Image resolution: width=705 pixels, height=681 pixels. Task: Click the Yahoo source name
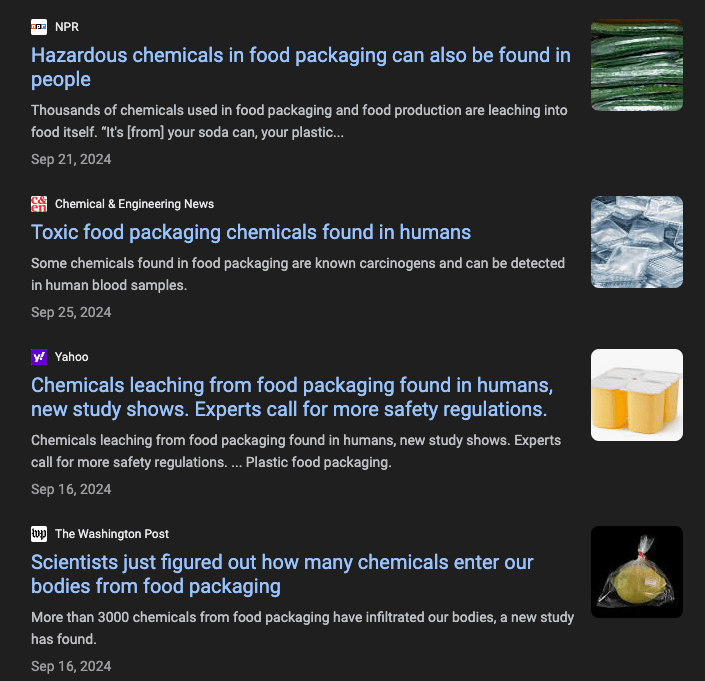pos(72,357)
